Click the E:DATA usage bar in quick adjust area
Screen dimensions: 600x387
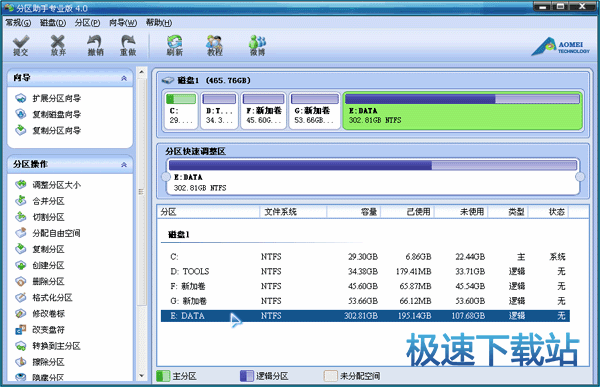pyautogui.click(x=373, y=165)
